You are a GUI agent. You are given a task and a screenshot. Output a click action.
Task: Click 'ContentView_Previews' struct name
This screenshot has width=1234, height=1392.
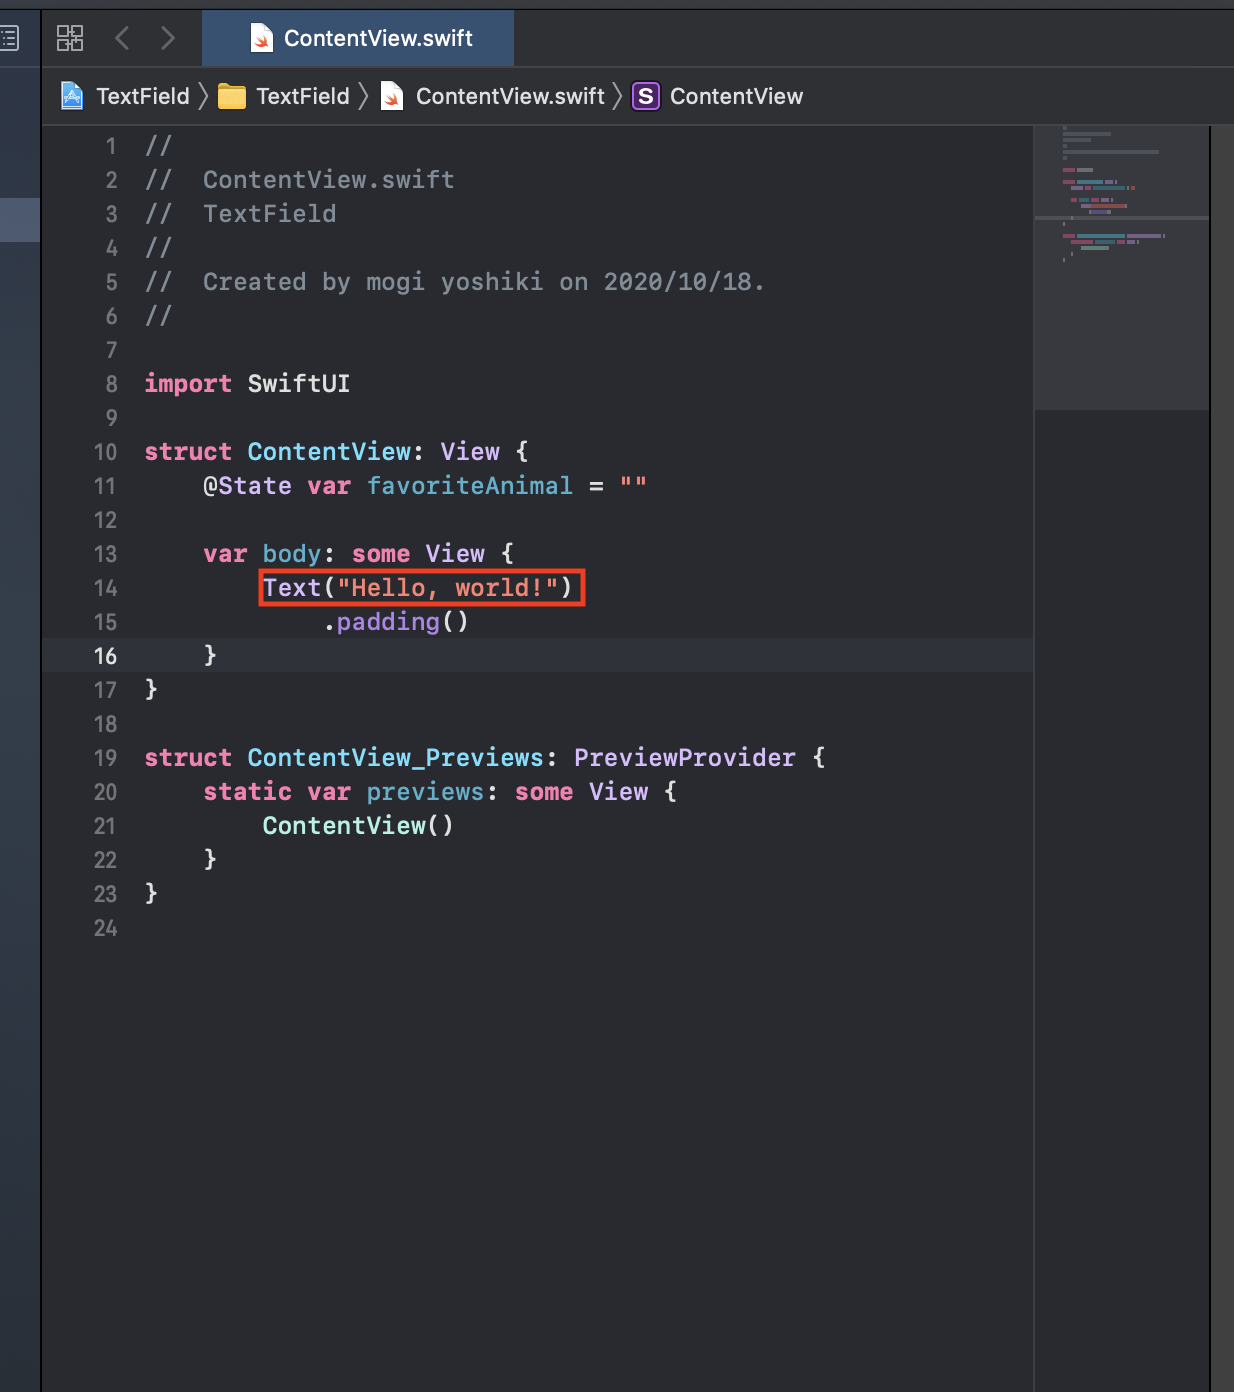pos(395,758)
